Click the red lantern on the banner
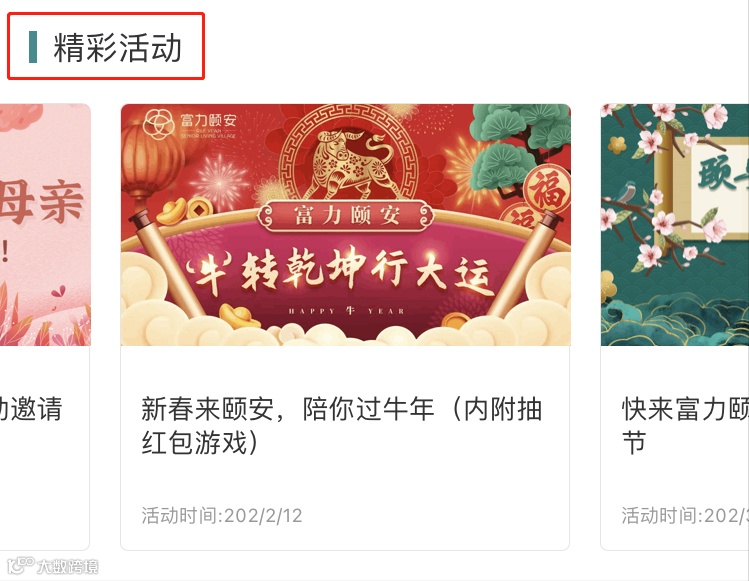 tap(149, 160)
